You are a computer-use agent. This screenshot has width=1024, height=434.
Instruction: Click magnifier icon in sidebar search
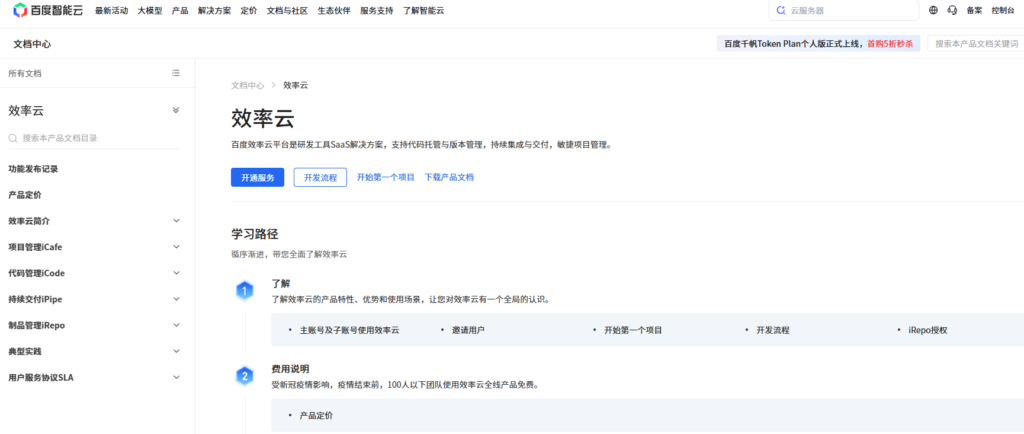(13, 138)
